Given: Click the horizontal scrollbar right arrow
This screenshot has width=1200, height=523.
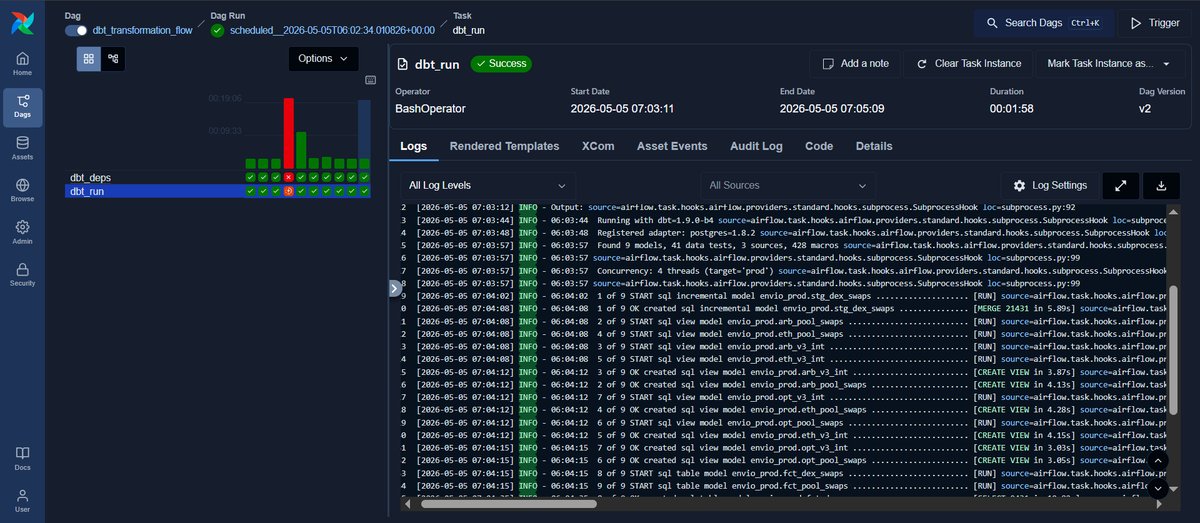Looking at the screenshot, I should point(1161,504).
